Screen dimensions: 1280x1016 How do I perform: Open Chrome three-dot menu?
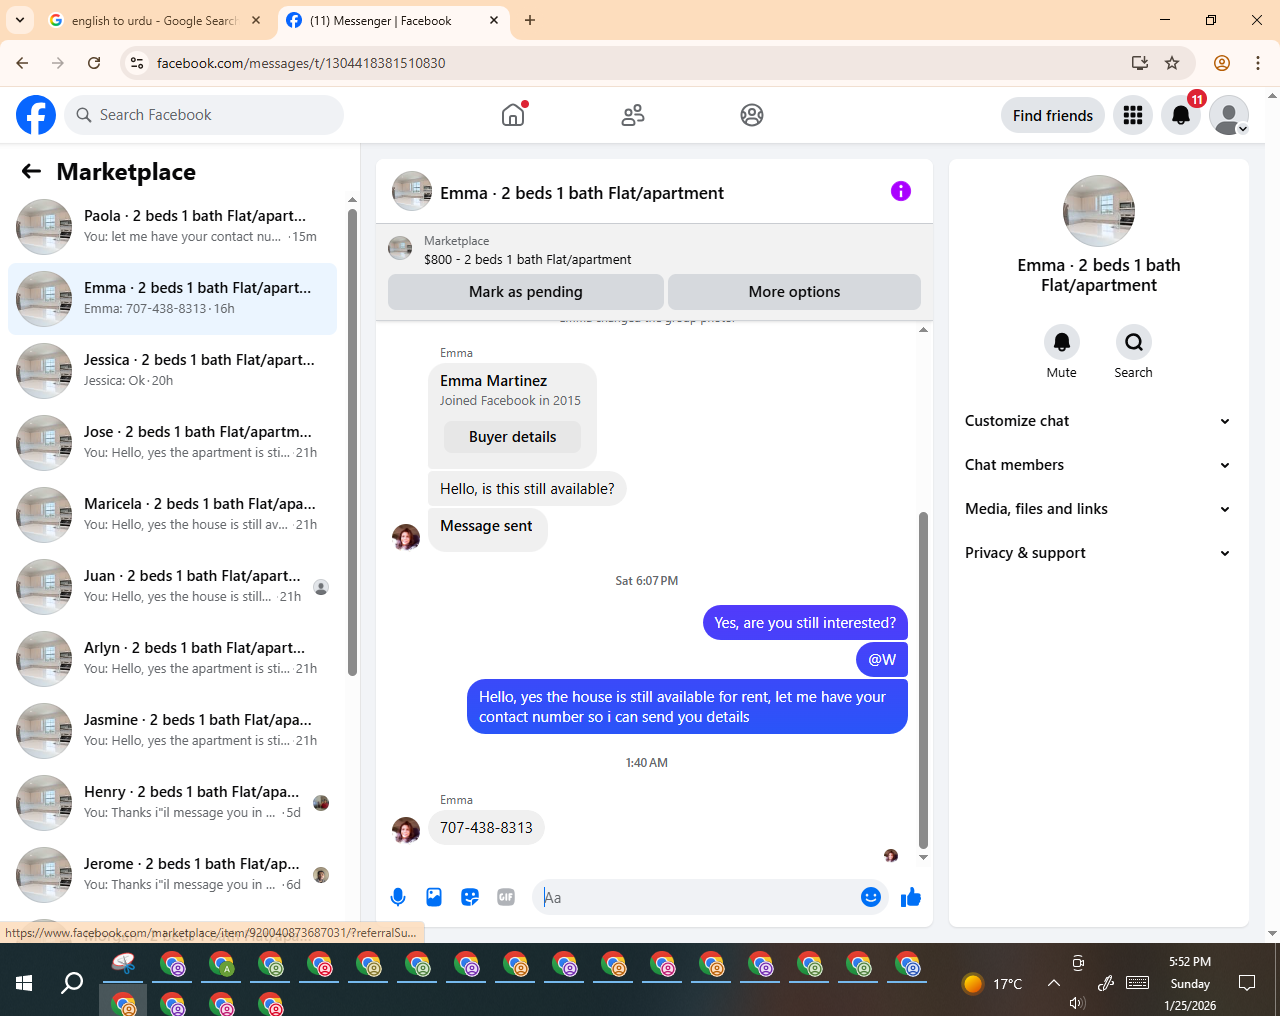coord(1258,63)
